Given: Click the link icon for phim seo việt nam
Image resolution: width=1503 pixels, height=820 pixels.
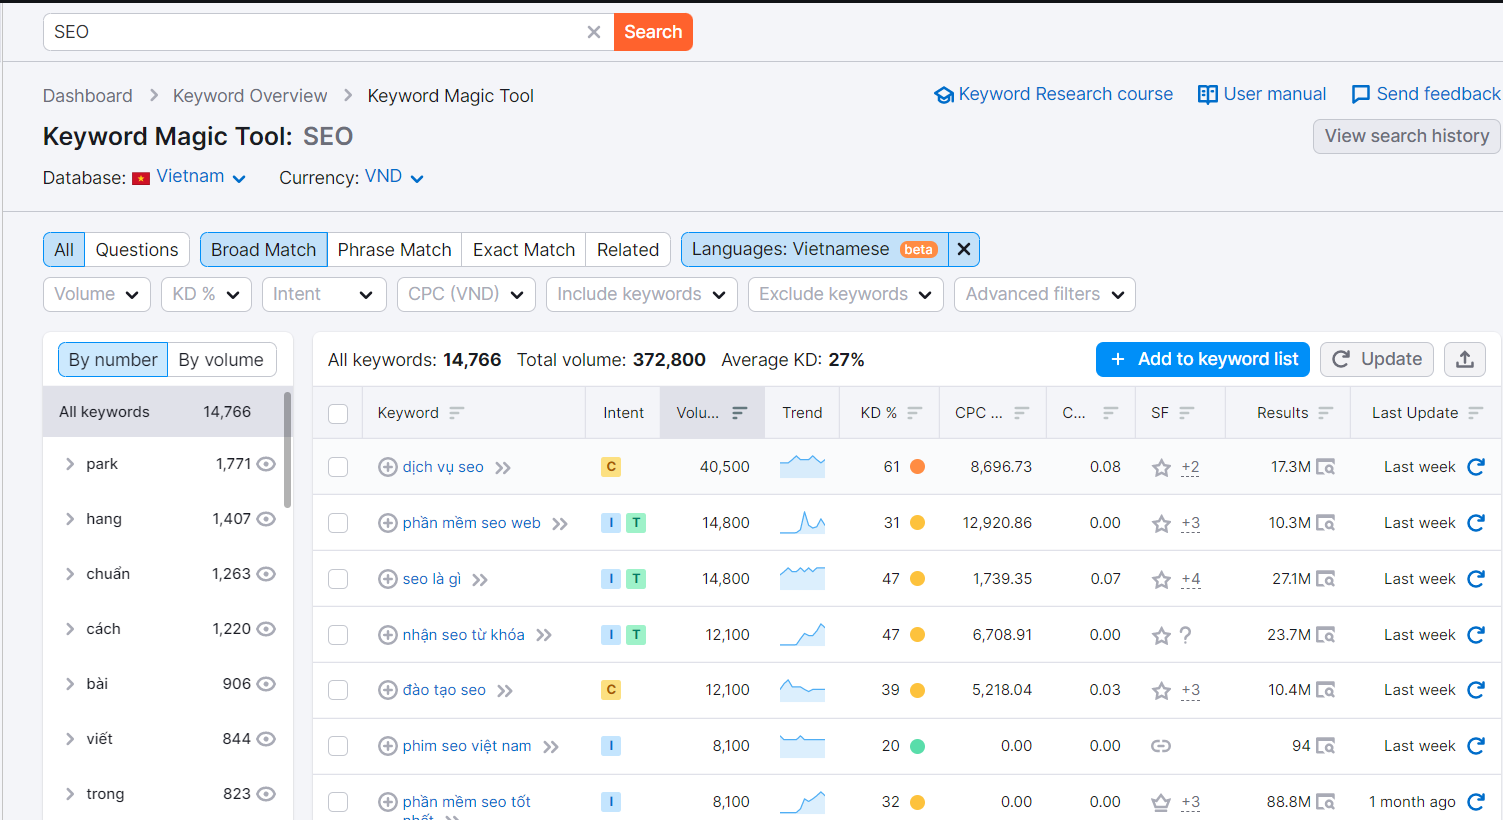Looking at the screenshot, I should click(x=1161, y=745).
